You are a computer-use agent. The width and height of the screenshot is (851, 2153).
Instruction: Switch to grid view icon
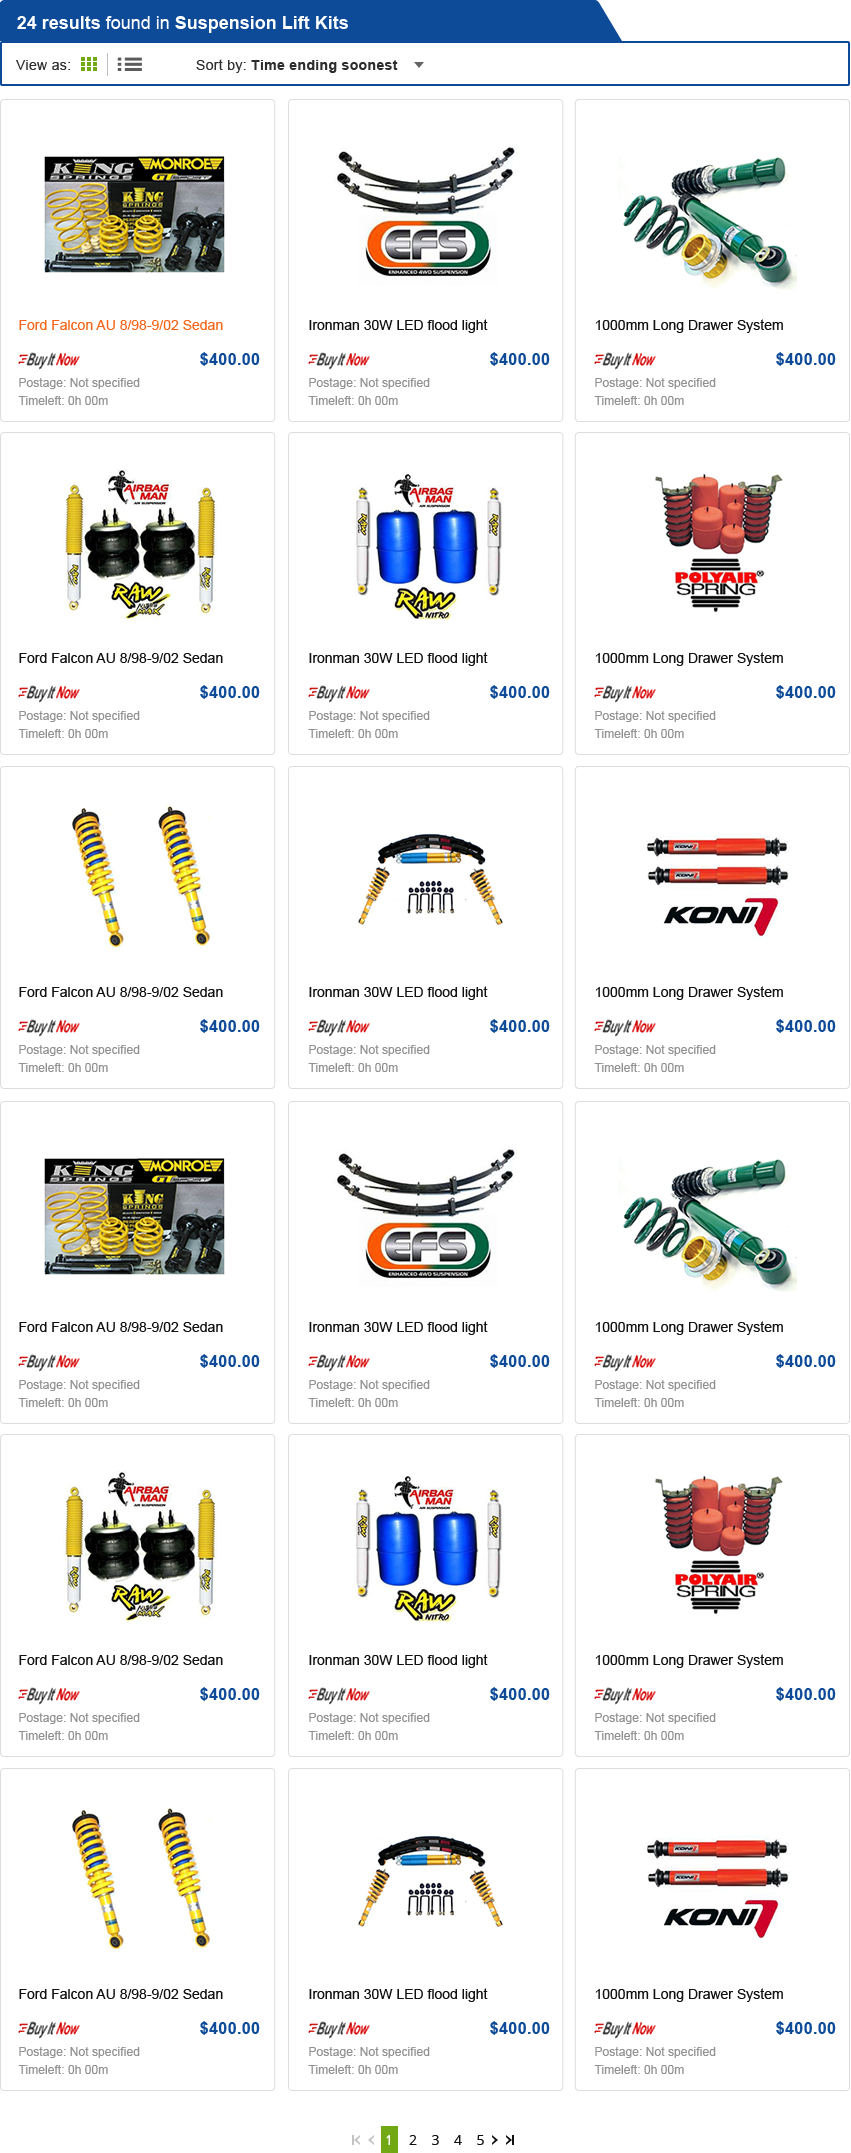pos(89,65)
